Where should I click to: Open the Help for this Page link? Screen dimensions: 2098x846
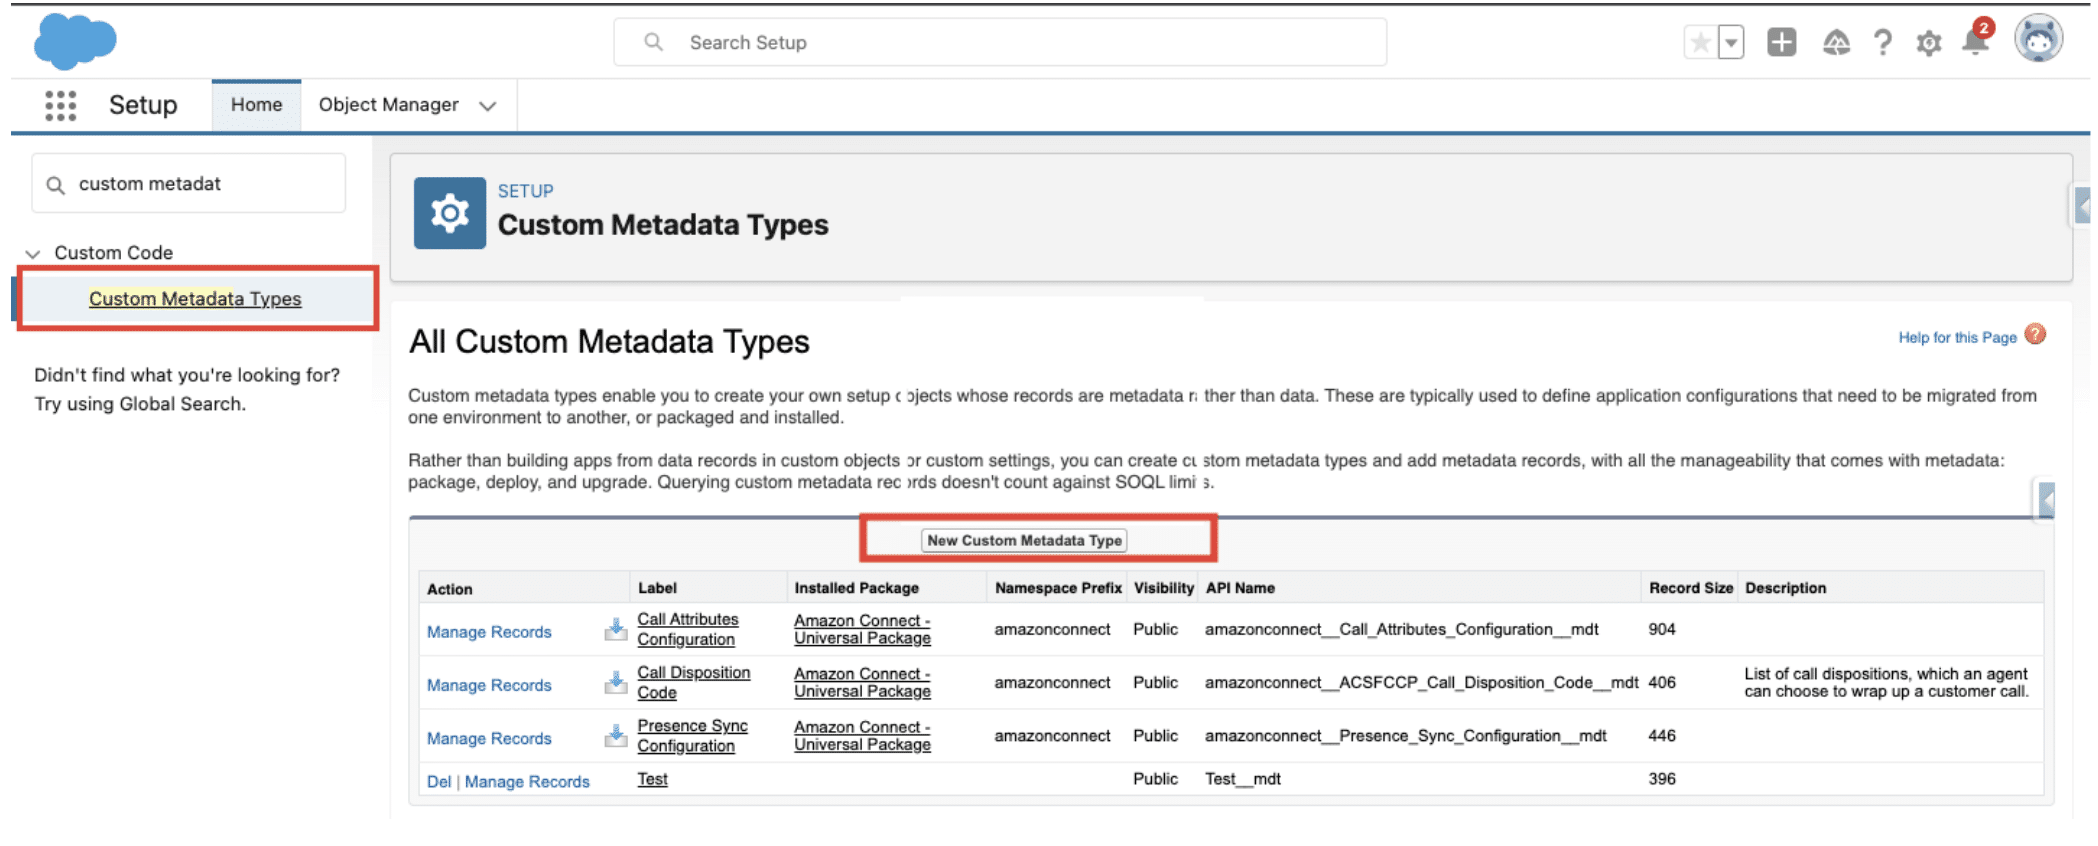1957,338
